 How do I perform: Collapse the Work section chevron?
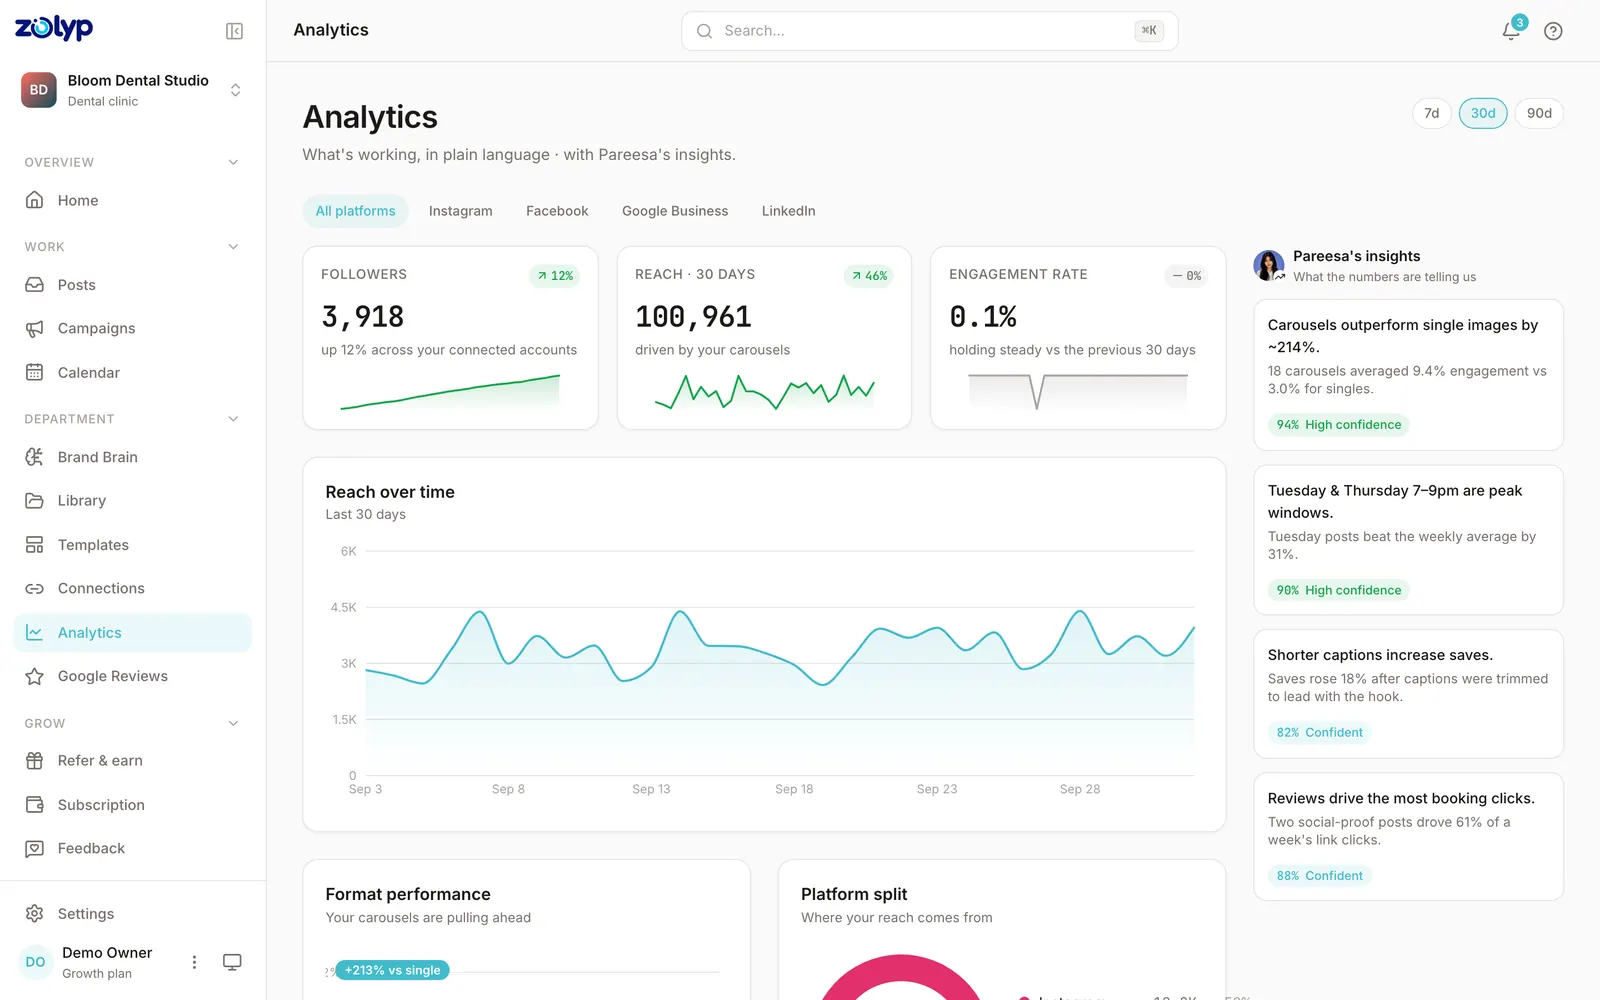[233, 247]
